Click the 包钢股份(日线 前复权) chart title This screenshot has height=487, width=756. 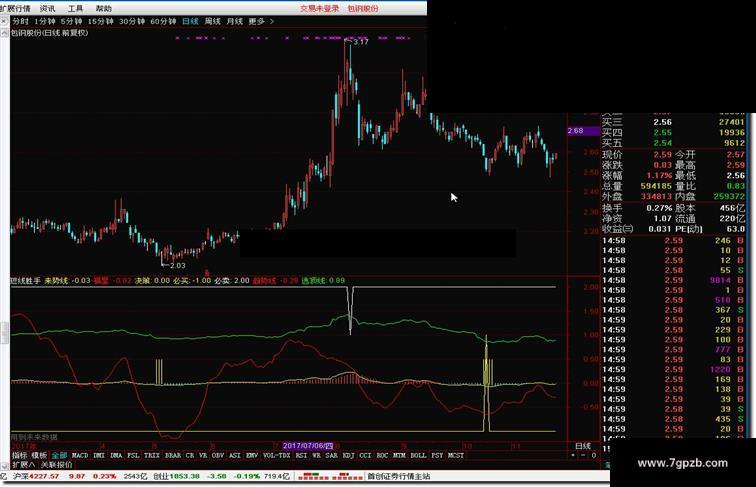(x=50, y=33)
